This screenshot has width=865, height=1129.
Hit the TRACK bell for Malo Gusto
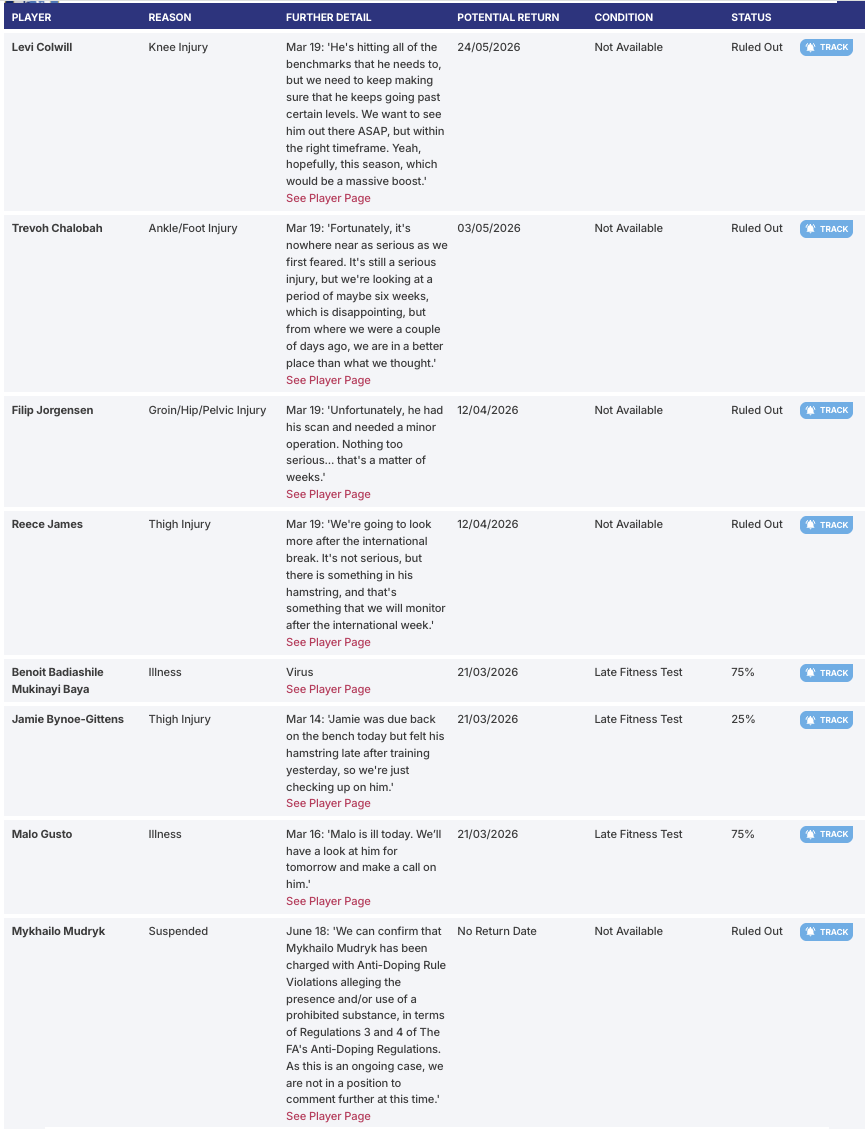(826, 834)
